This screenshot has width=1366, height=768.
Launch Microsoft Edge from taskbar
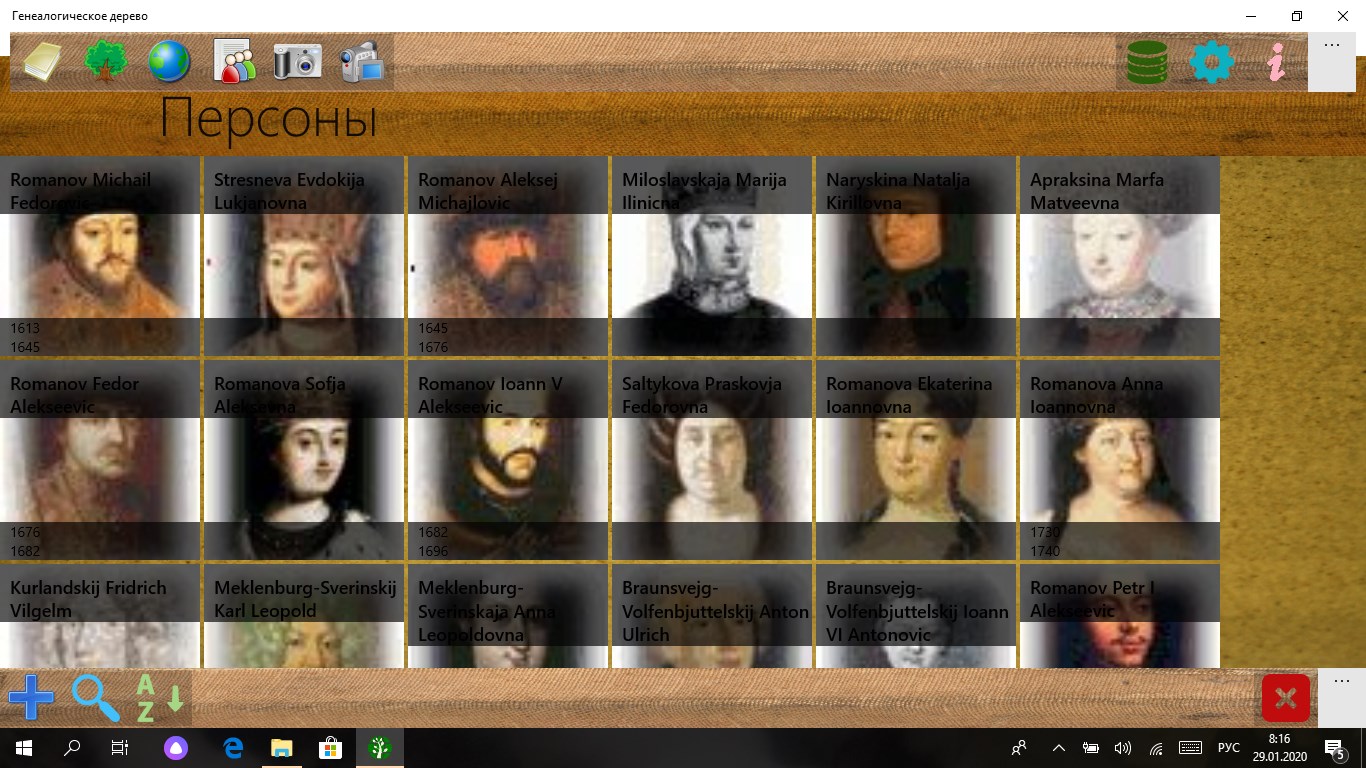[233, 748]
